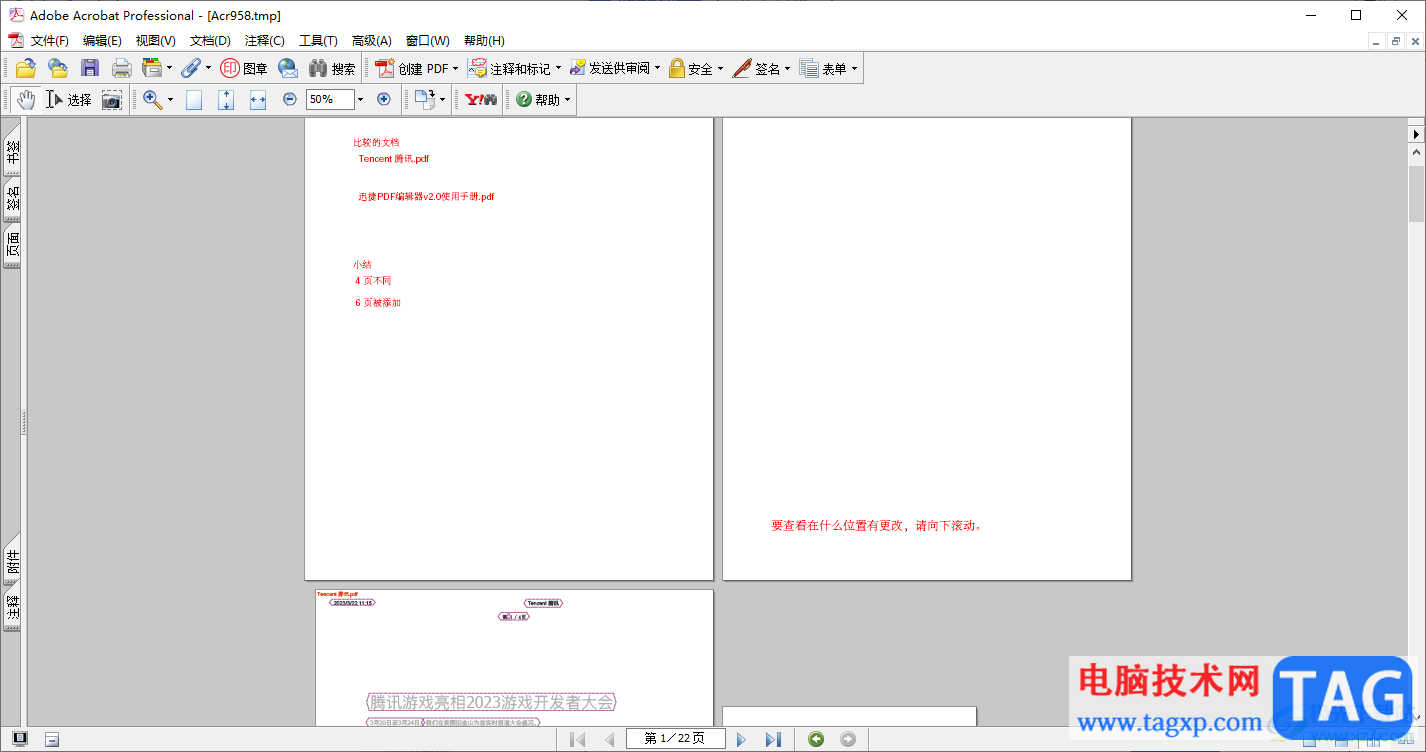Expand the 50% zoom level dropdown arrow
Image resolution: width=1426 pixels, height=752 pixels.
[x=360, y=99]
